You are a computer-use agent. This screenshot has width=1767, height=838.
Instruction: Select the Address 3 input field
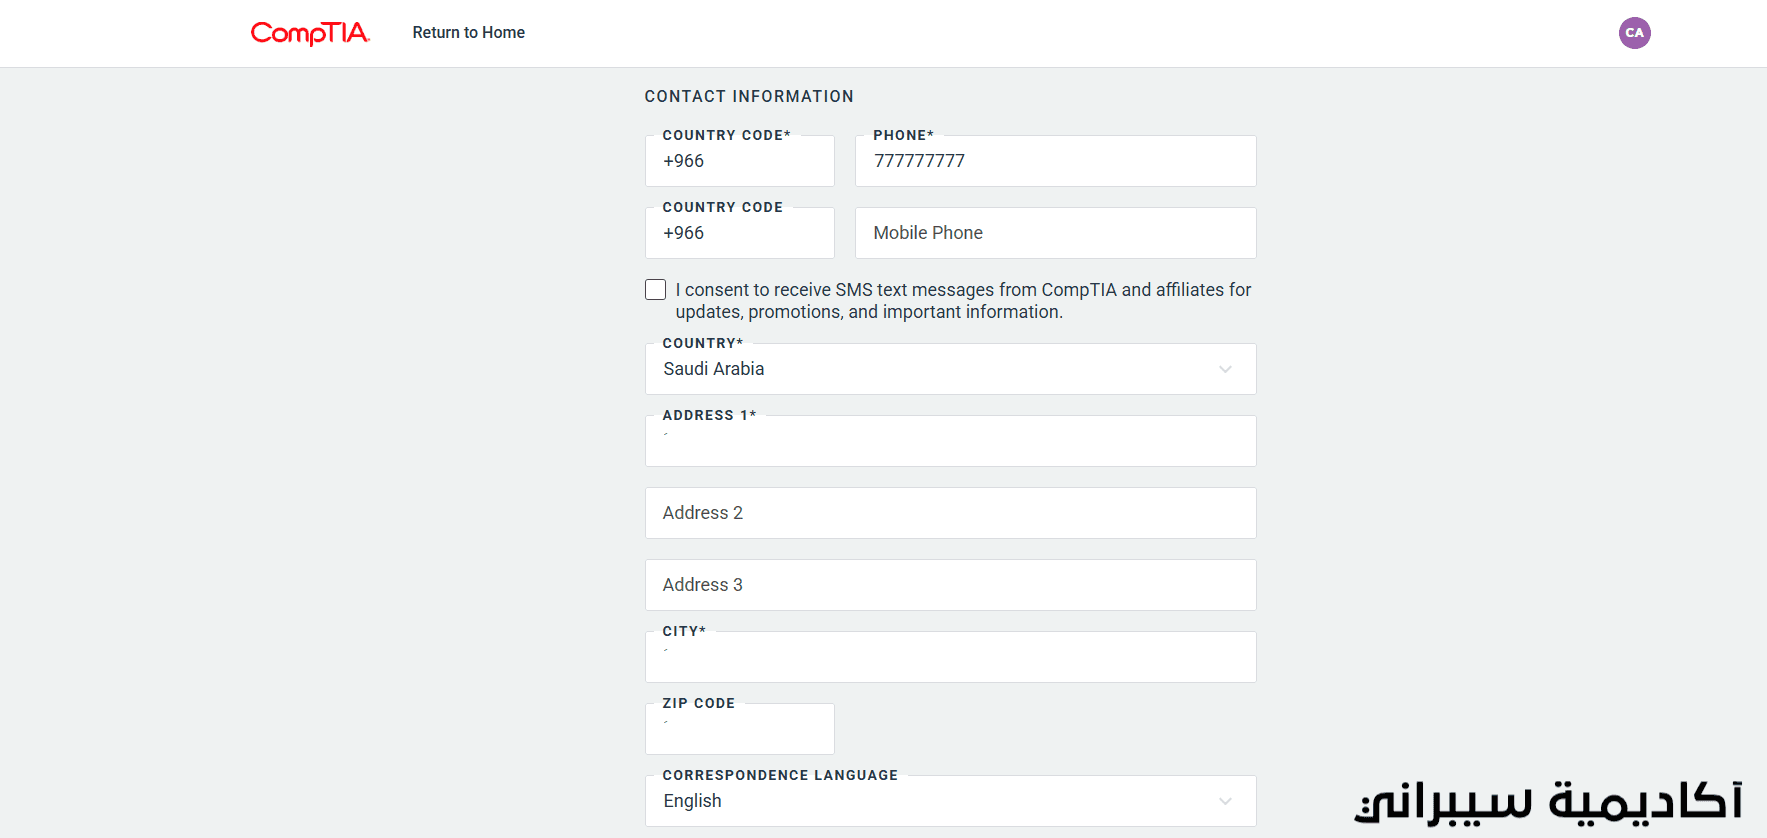click(950, 585)
